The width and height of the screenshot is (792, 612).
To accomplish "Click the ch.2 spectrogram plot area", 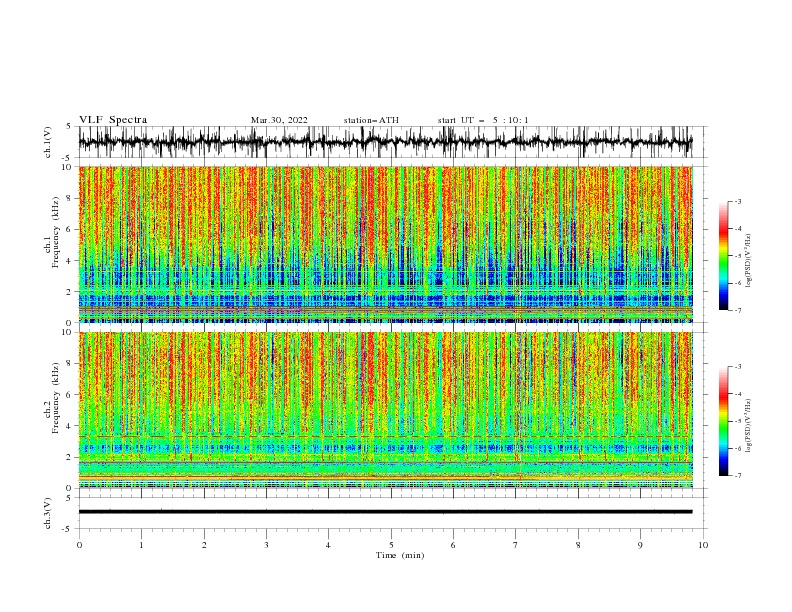I will pos(386,410).
